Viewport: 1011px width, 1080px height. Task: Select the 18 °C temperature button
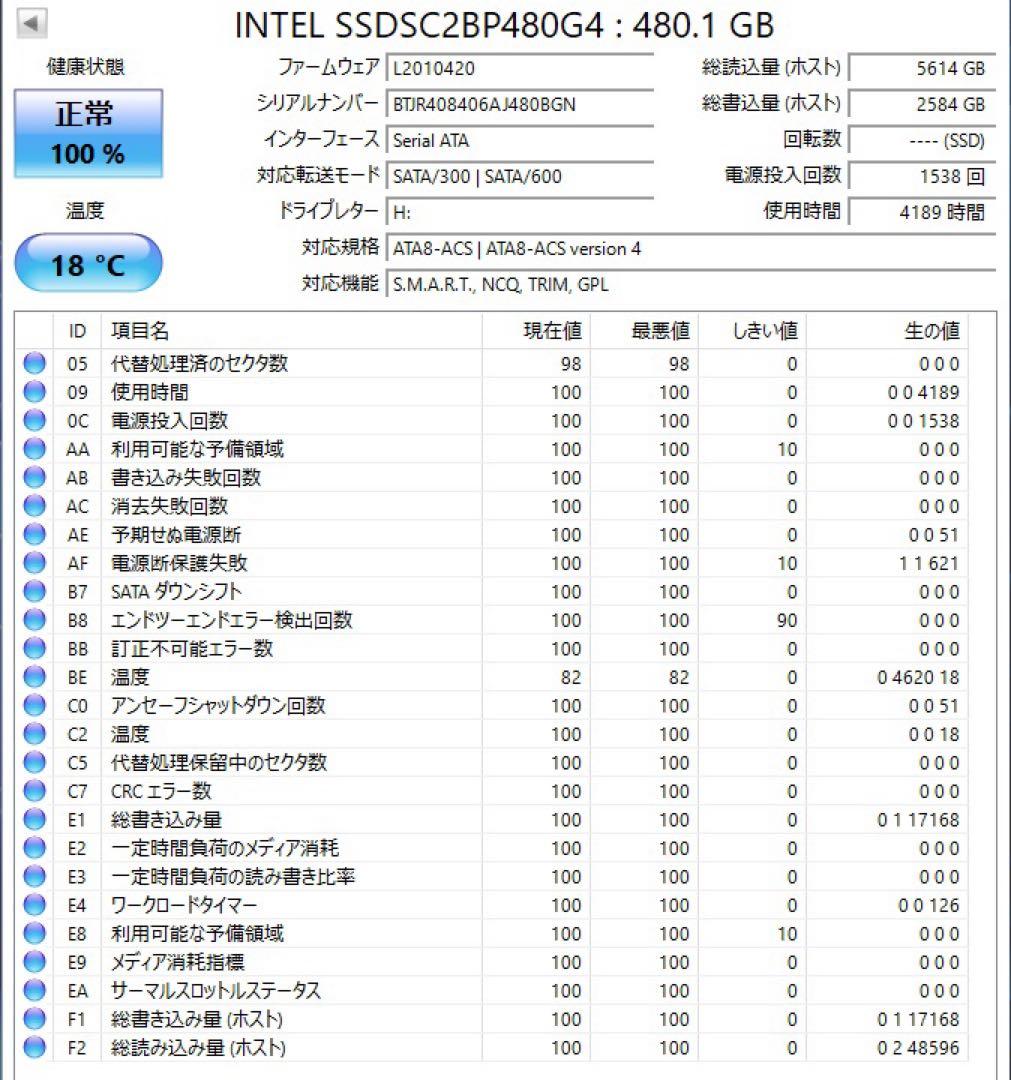88,263
